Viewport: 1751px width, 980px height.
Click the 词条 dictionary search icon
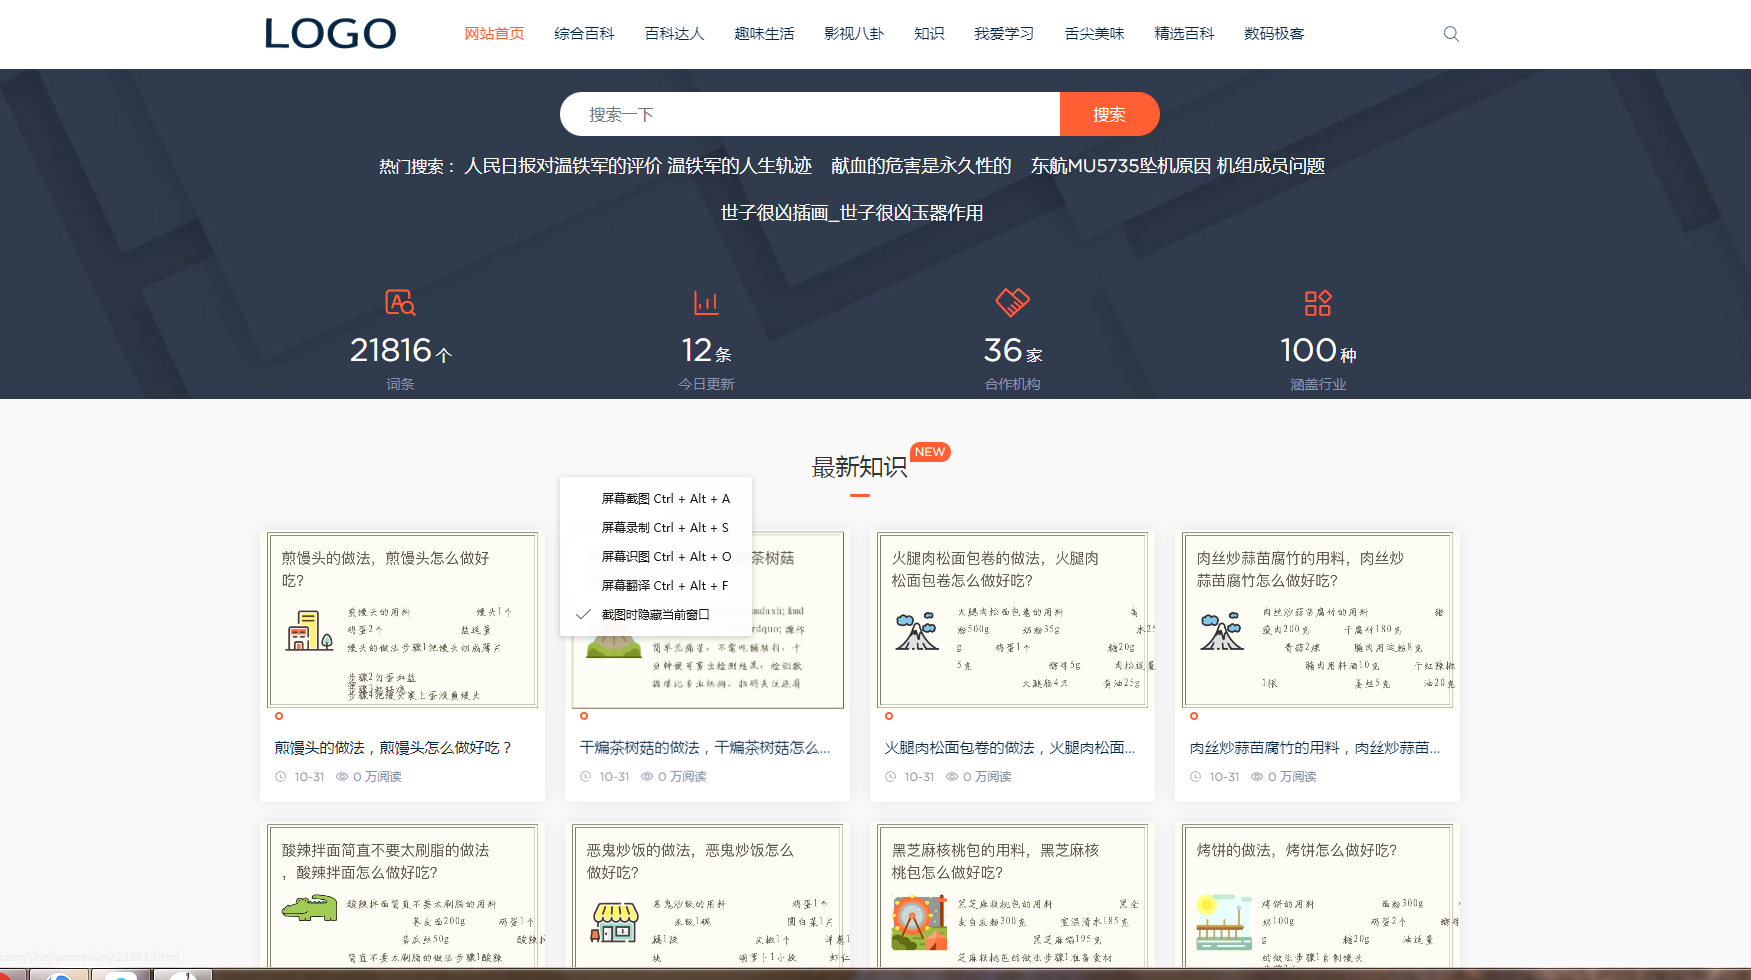tap(400, 302)
